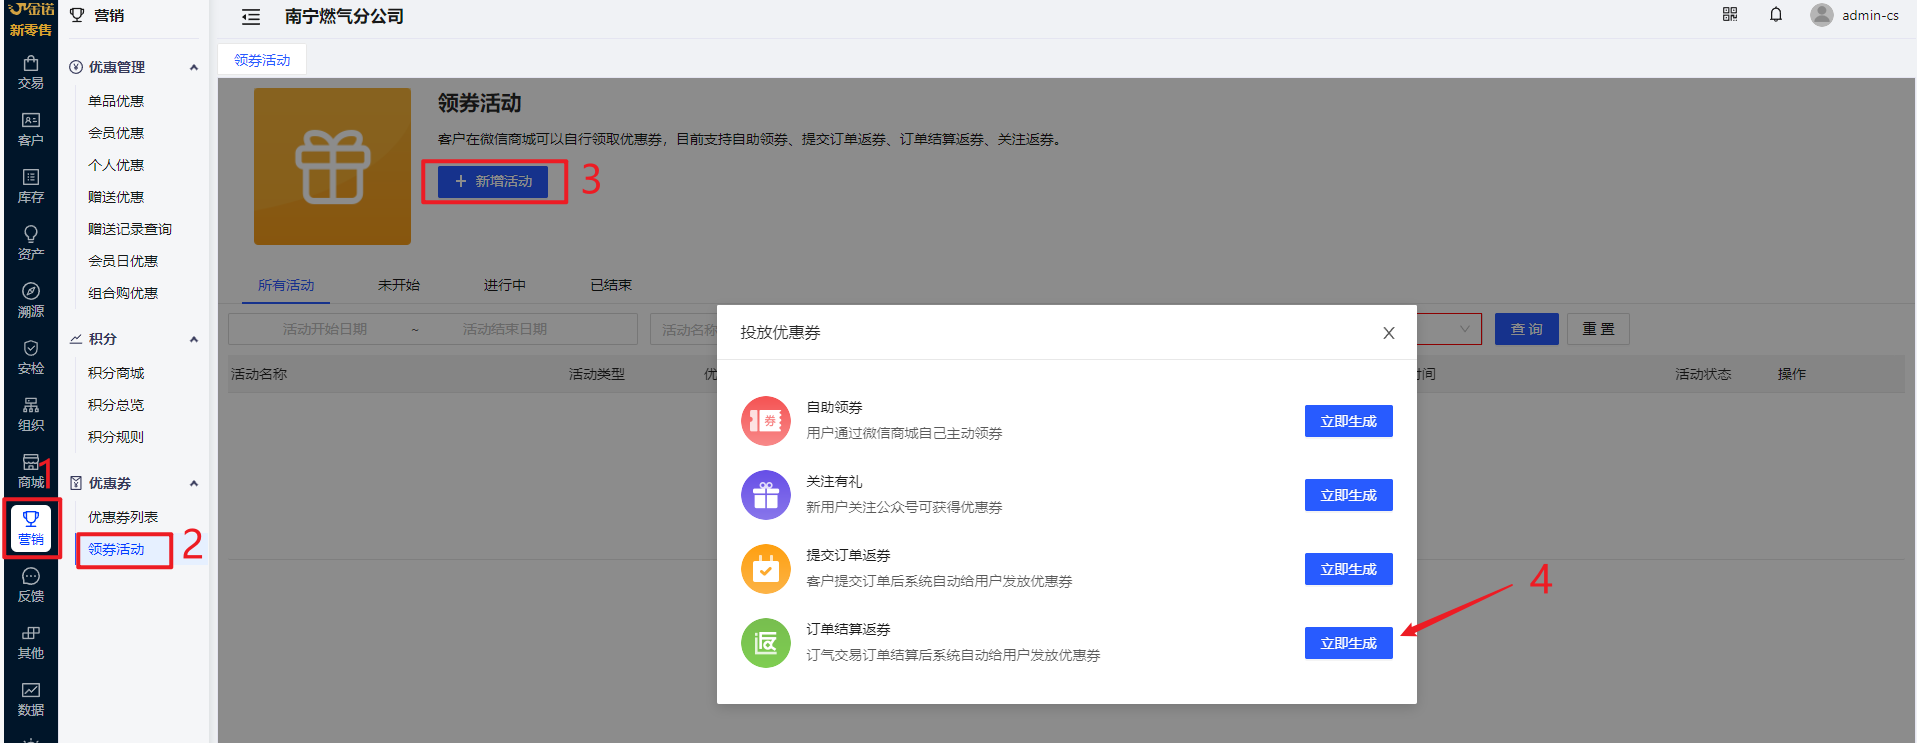The image size is (1917, 743).
Task: Close the 投放优惠券 dialog
Action: pos(1388,333)
